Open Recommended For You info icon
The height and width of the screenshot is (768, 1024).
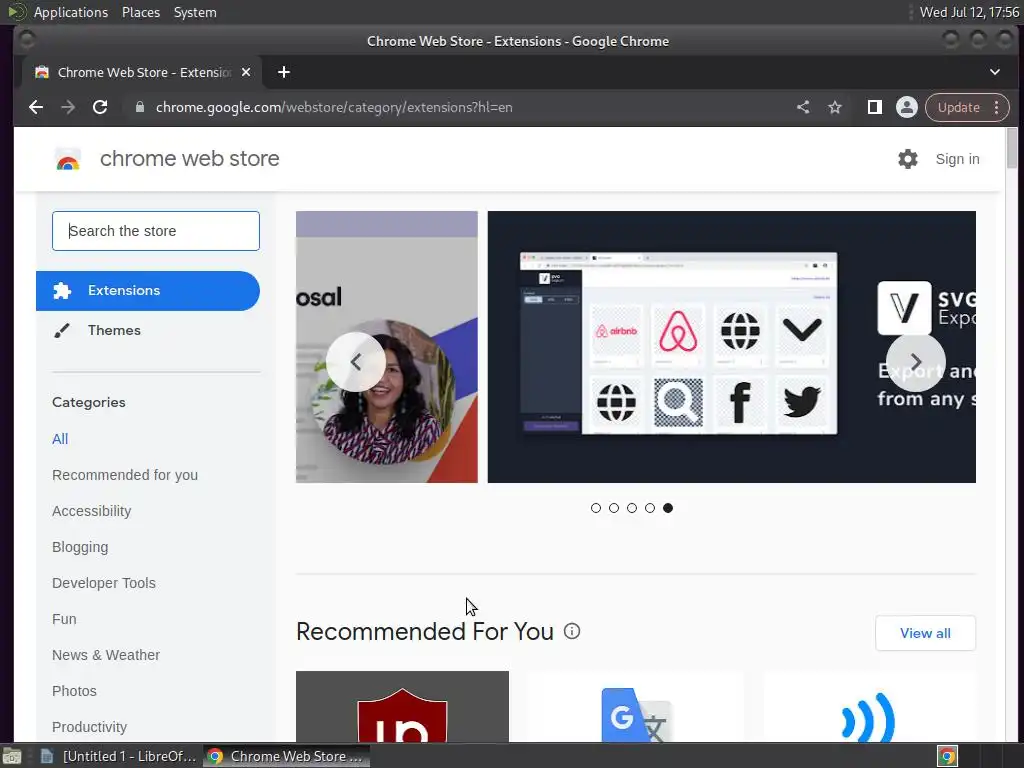(571, 631)
